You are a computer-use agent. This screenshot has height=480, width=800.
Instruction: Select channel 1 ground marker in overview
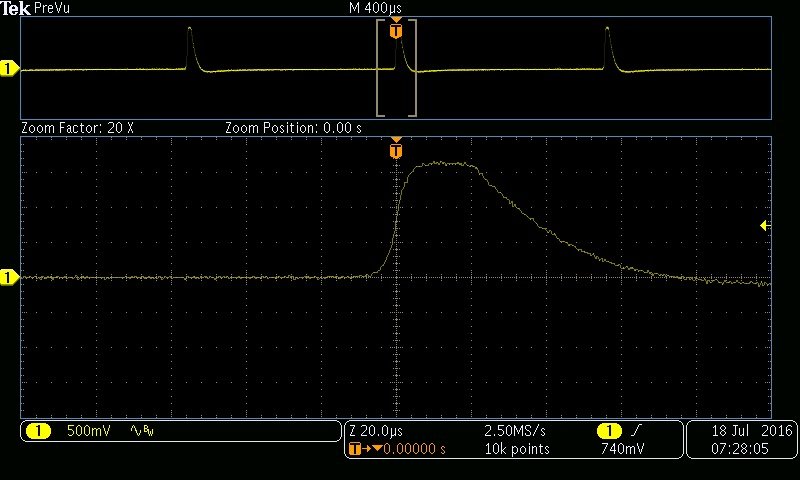(9, 69)
